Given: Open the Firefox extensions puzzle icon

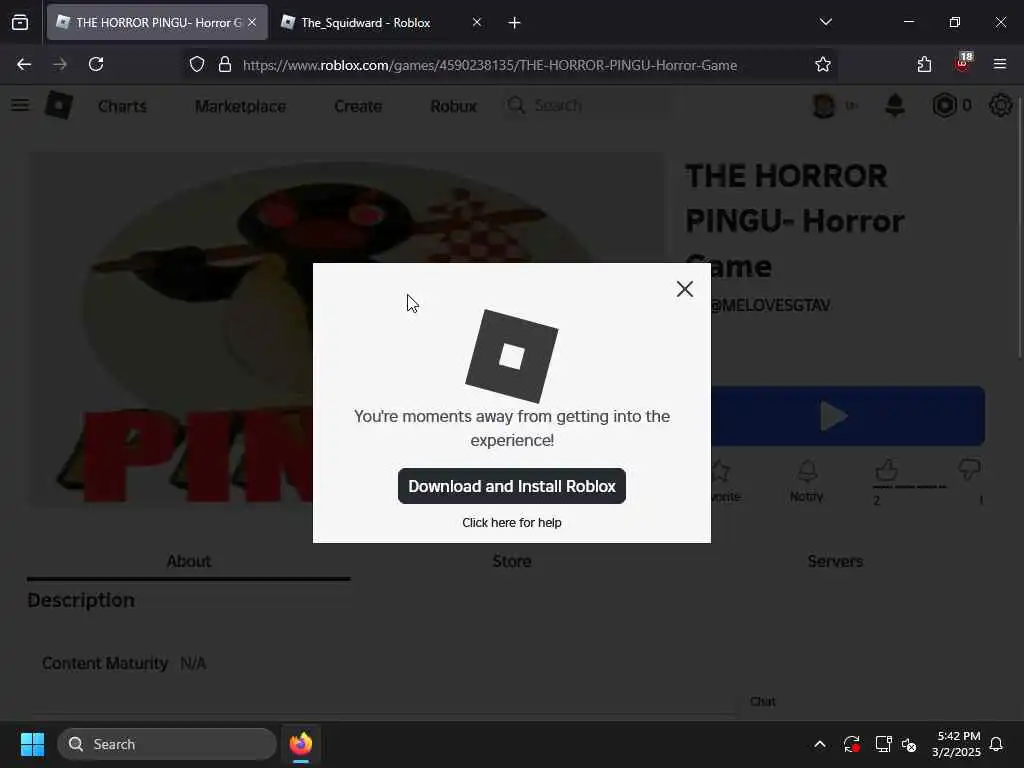Looking at the screenshot, I should [x=924, y=64].
